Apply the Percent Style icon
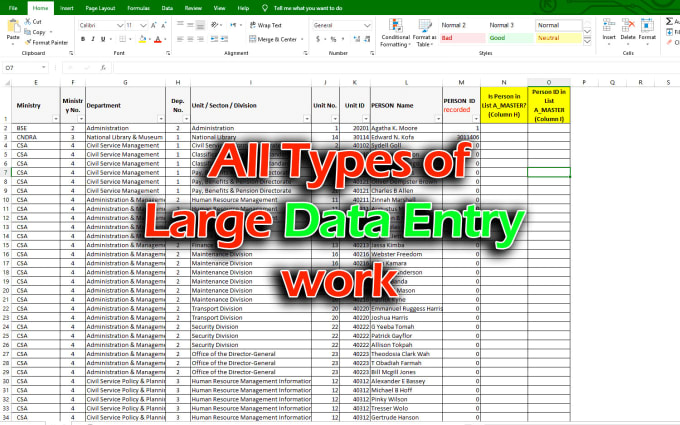 pos(333,39)
